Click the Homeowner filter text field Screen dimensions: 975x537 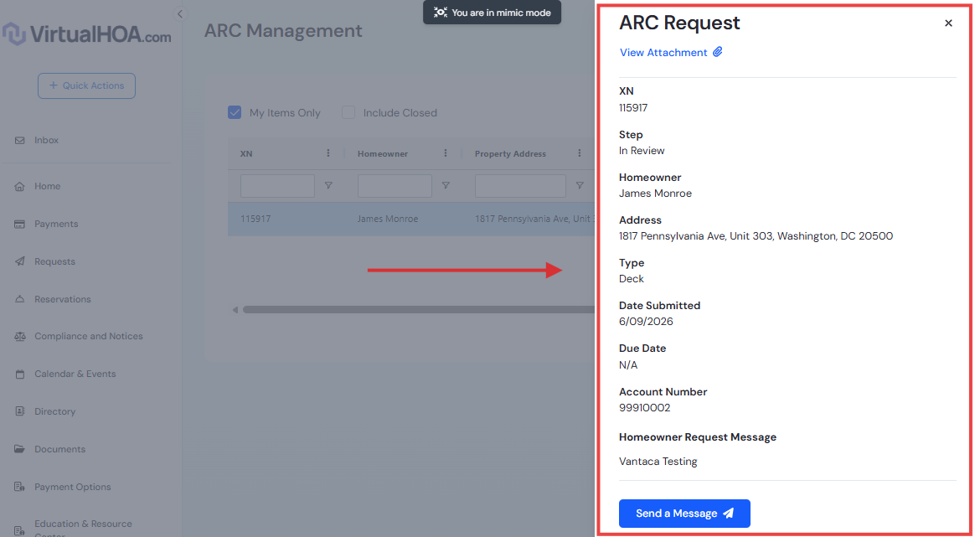pyautogui.click(x=394, y=186)
